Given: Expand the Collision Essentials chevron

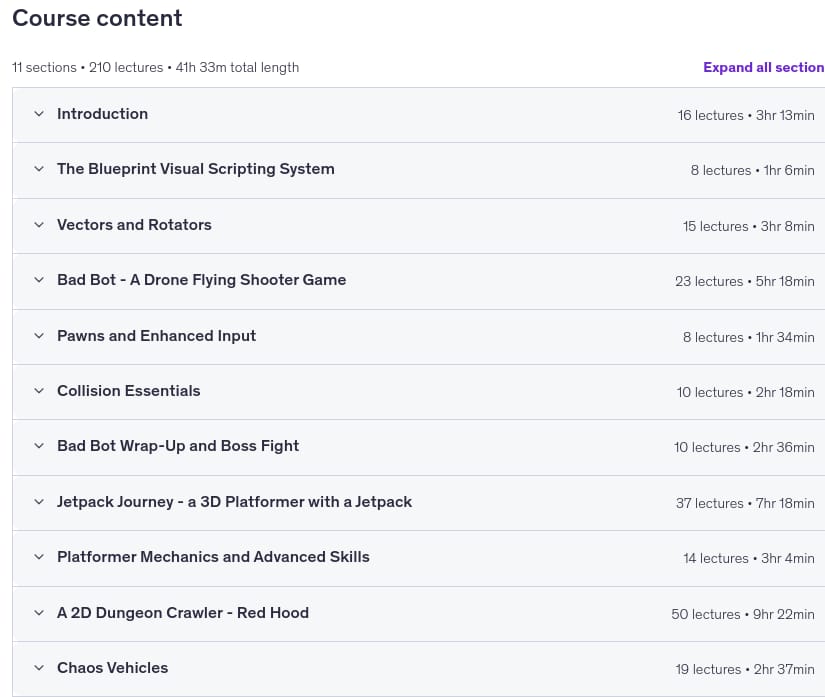Looking at the screenshot, I should tap(39, 391).
